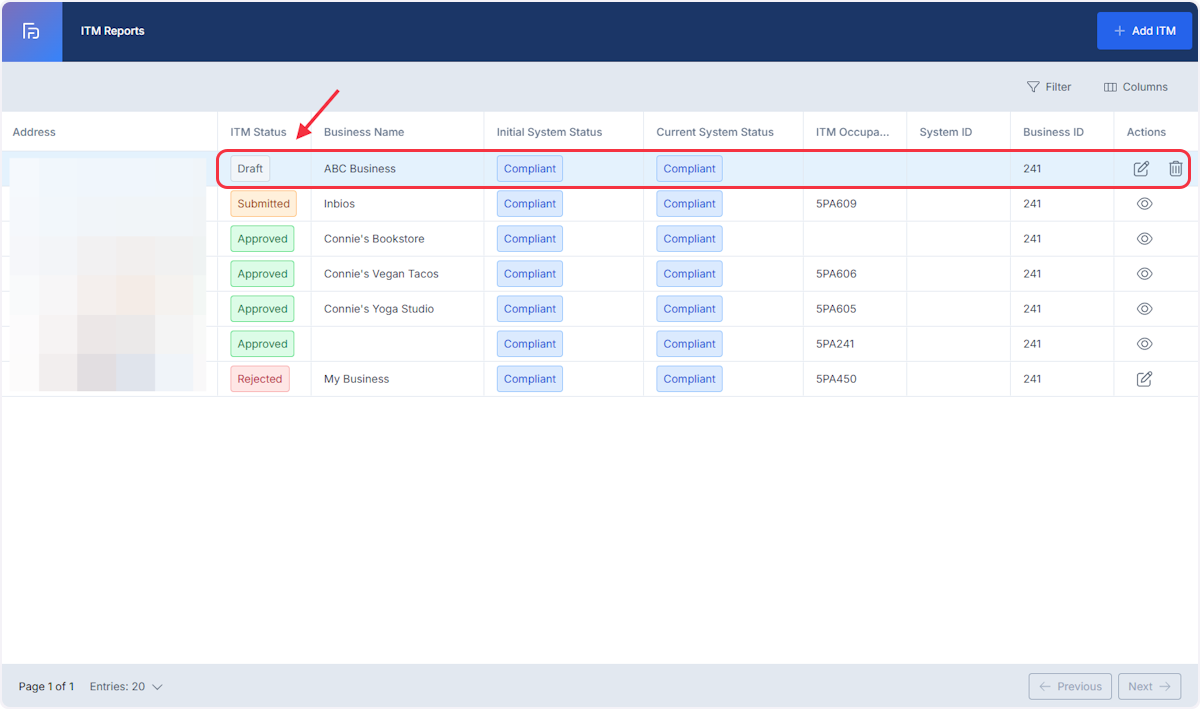
Task: Go to Previous page
Action: click(x=1070, y=687)
